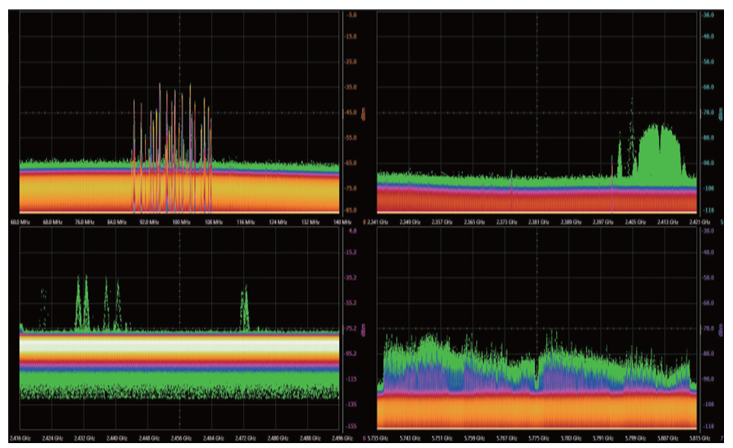
Task: Click the 2.381 GHz frequency axis label
Action: click(x=539, y=222)
